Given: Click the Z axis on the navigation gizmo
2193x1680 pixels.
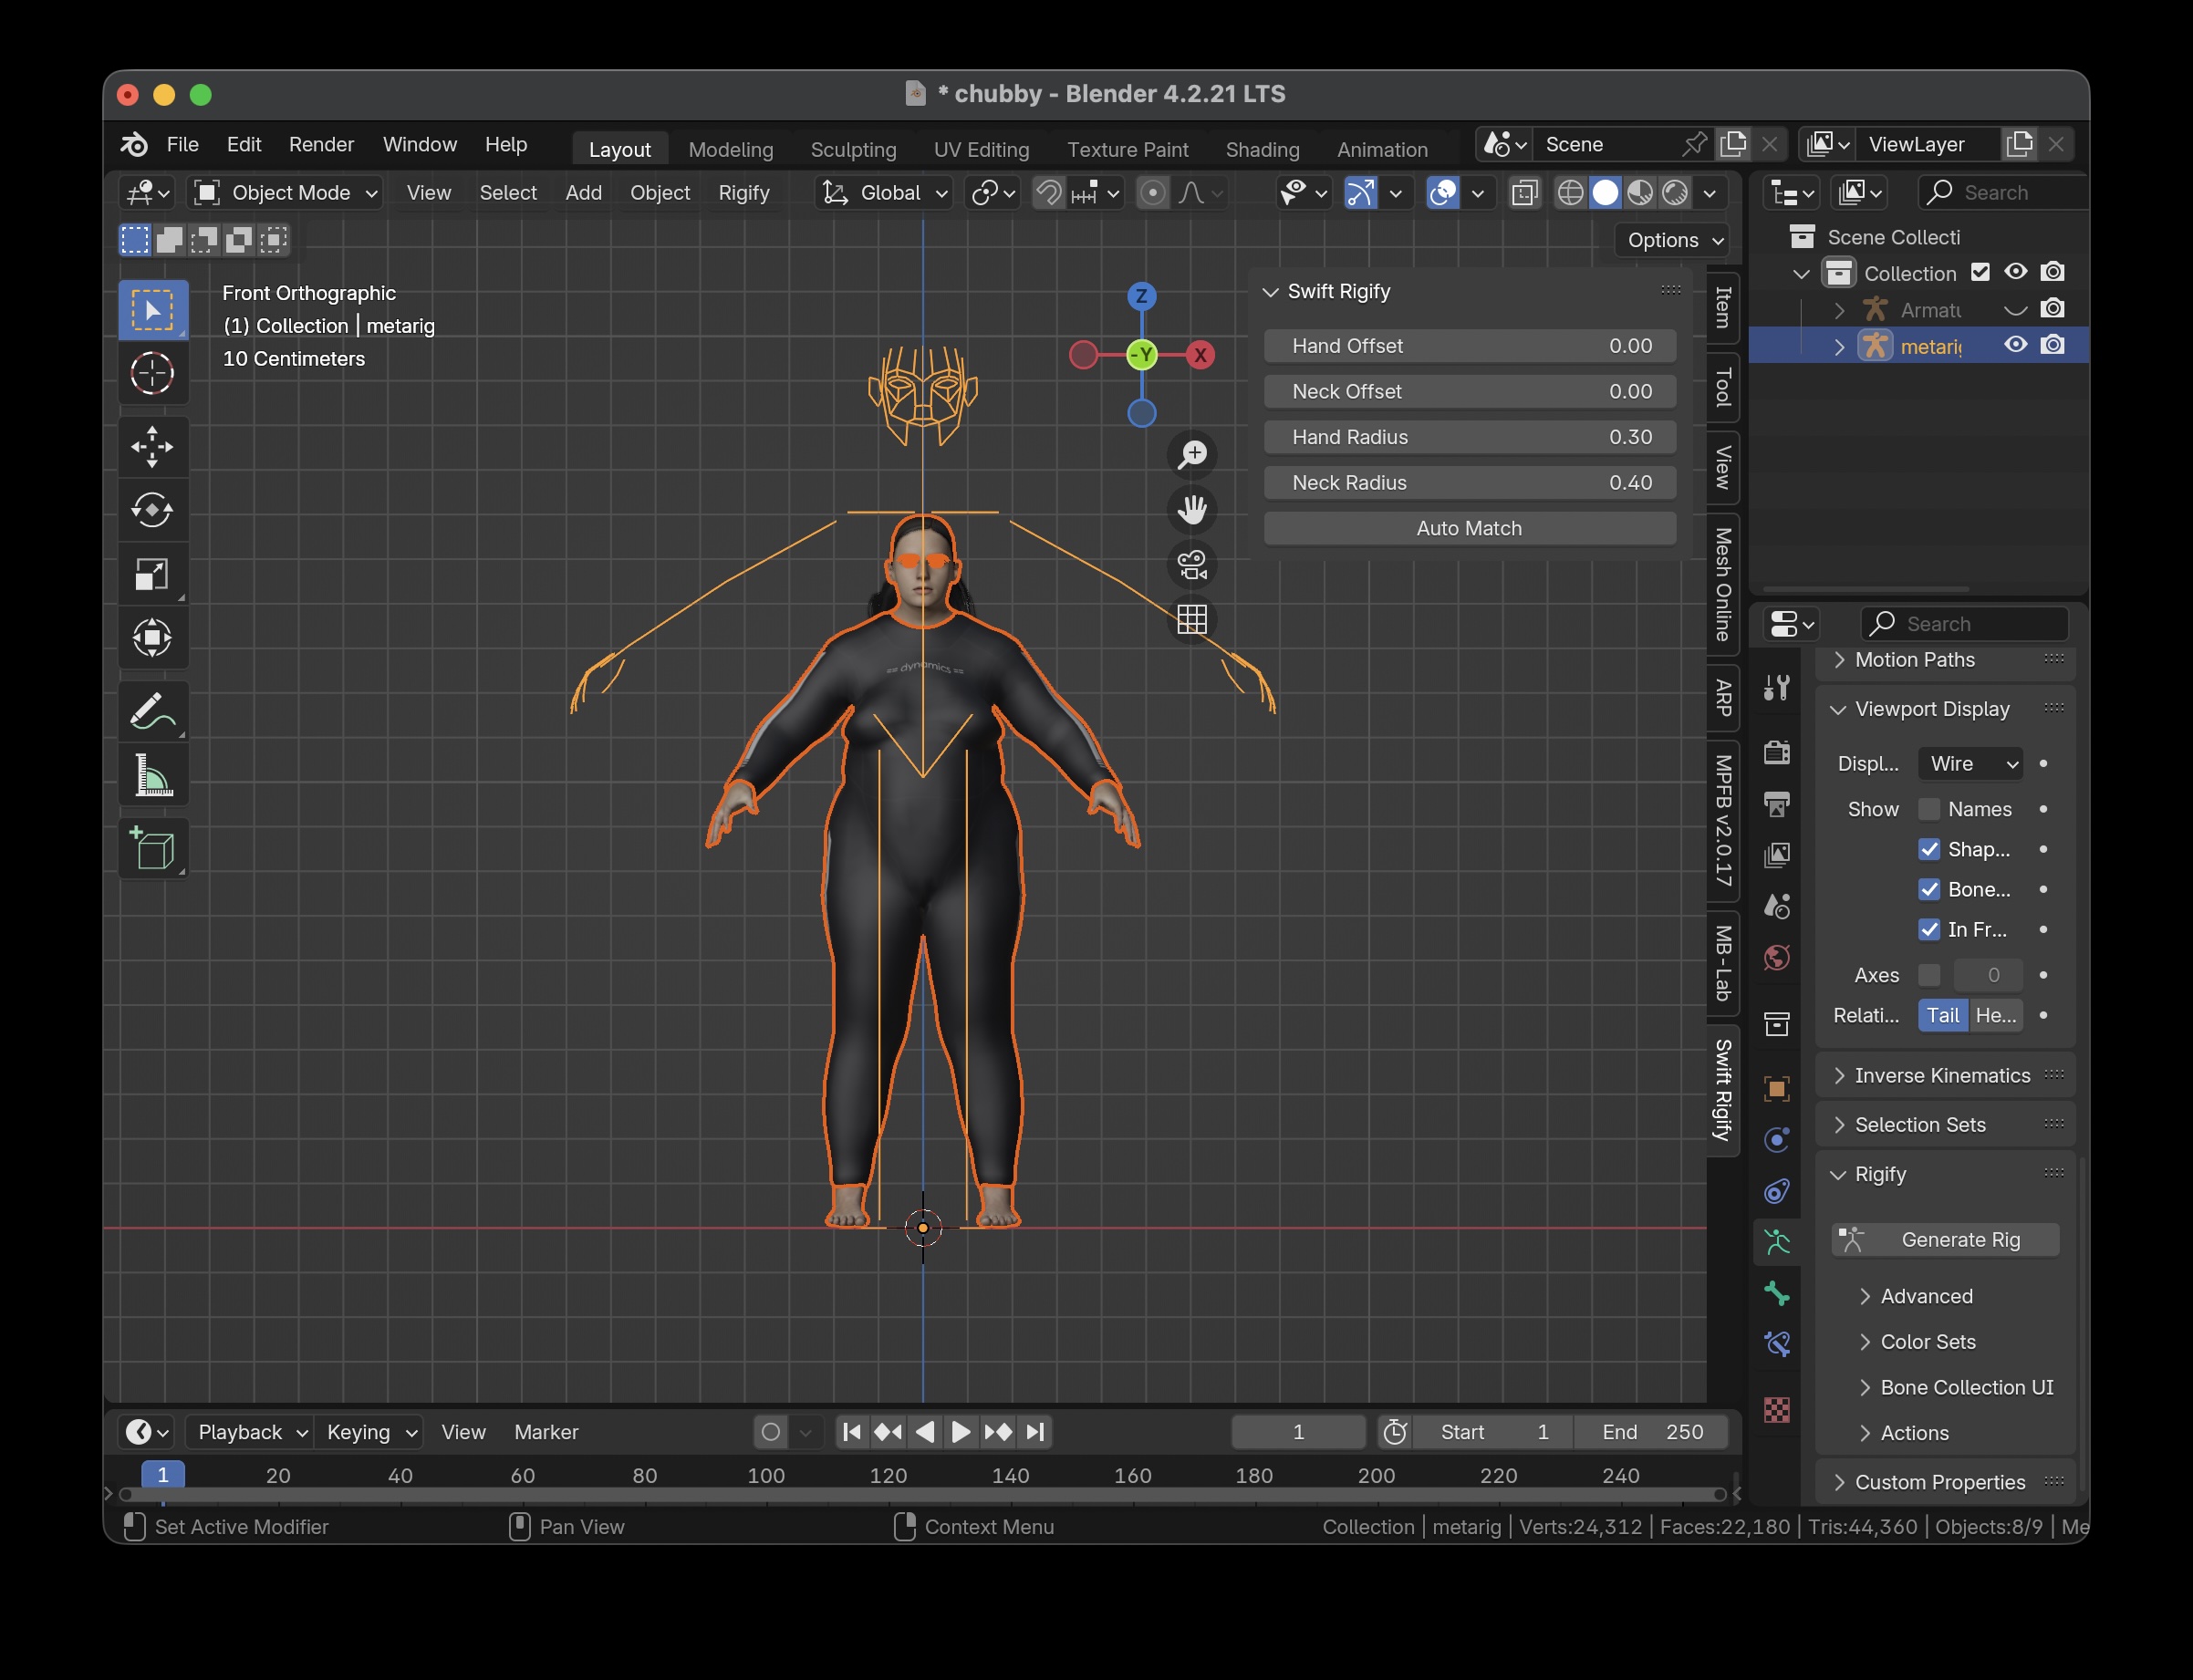Looking at the screenshot, I should [1141, 296].
